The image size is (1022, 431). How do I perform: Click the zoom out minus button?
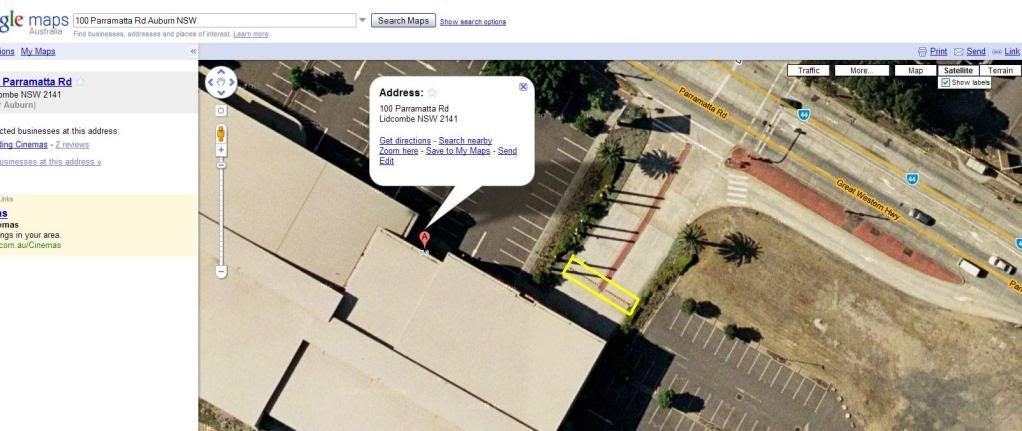(x=221, y=271)
